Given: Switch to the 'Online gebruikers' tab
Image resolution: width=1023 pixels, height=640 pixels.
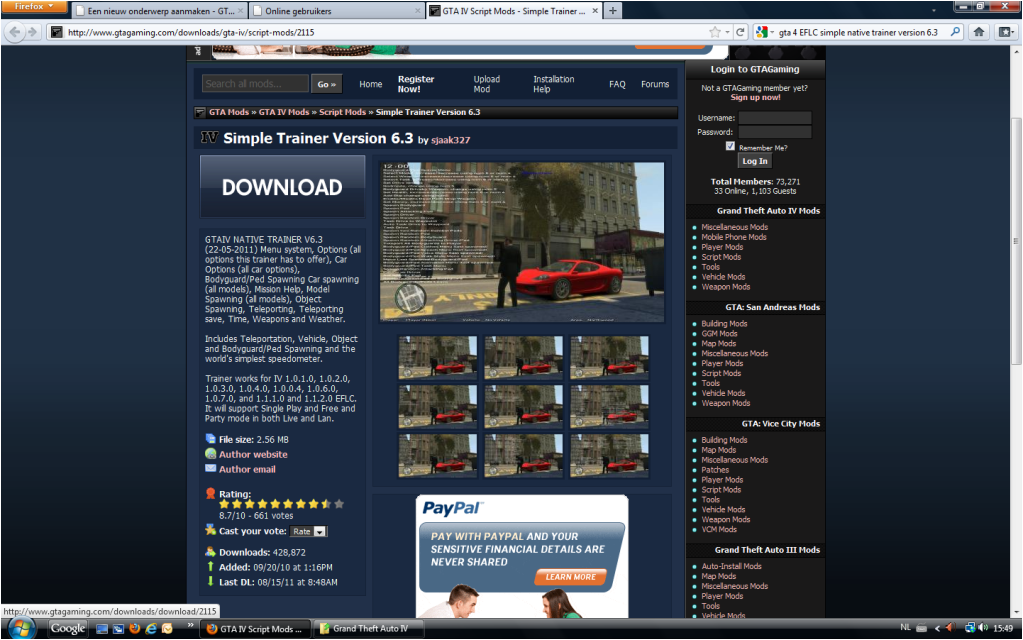Looking at the screenshot, I should [x=337, y=10].
